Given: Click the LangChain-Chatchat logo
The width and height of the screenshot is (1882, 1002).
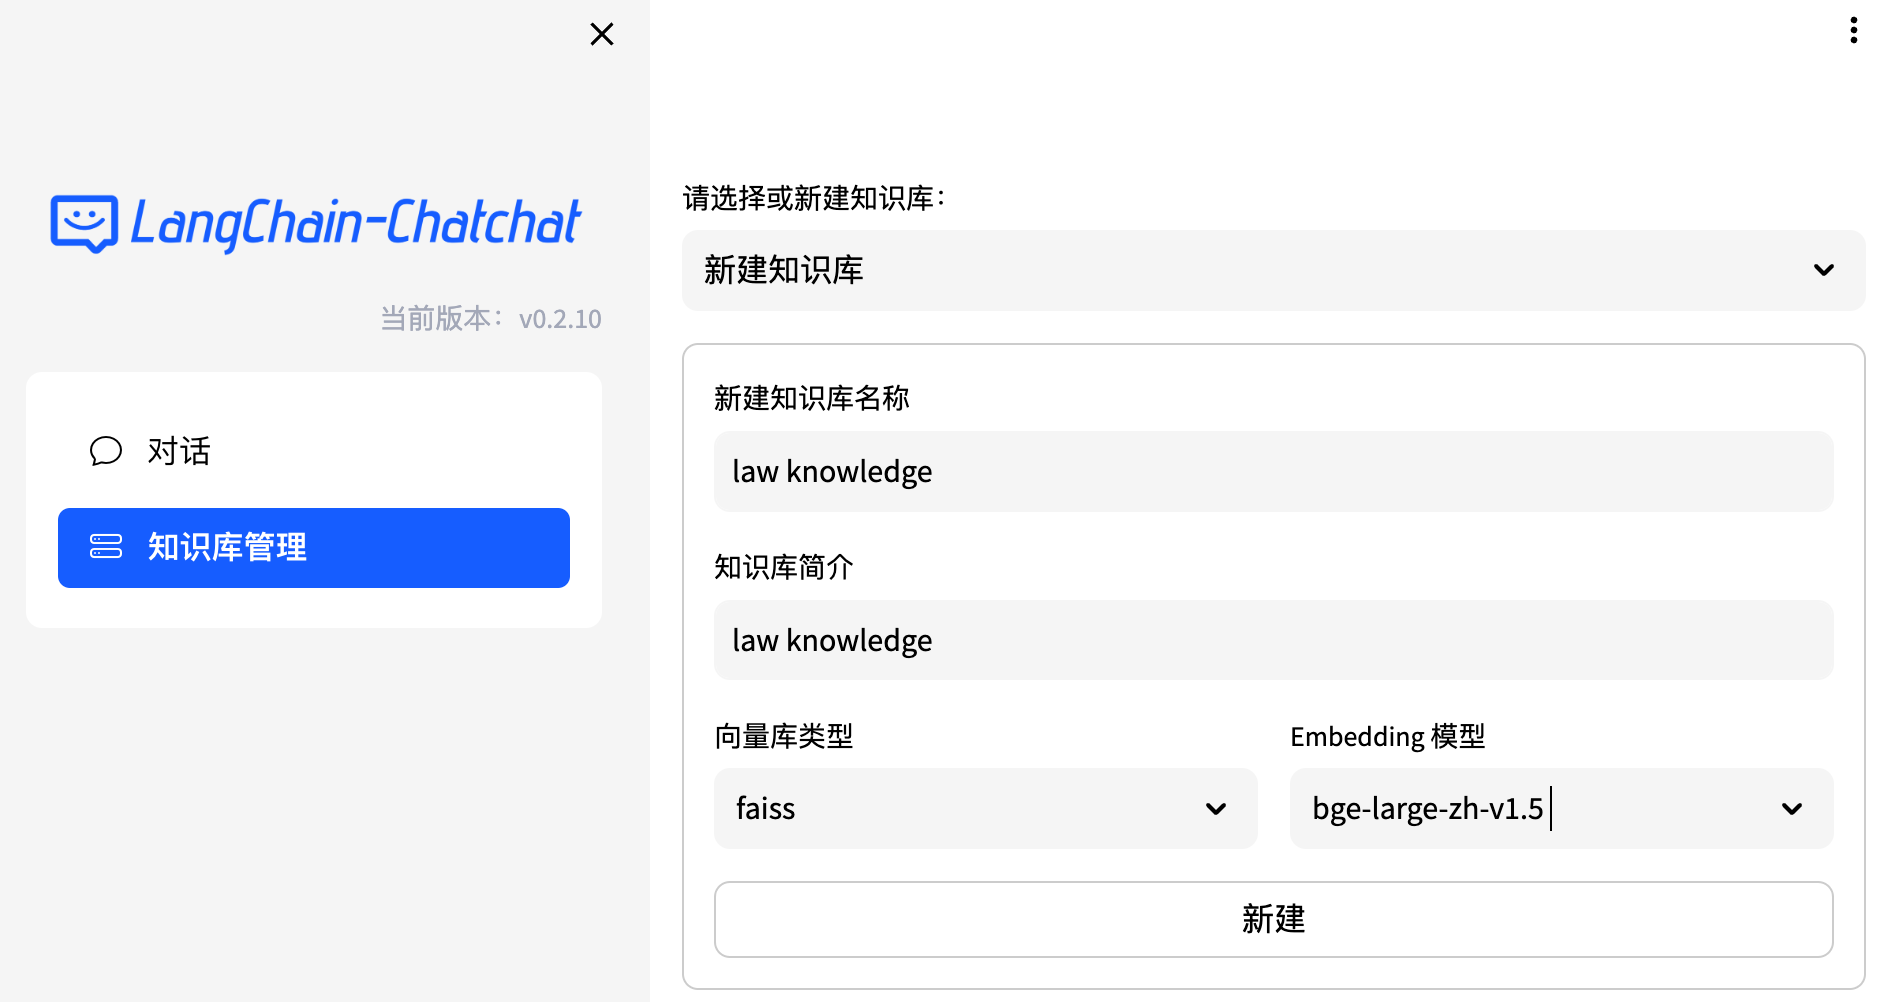Looking at the screenshot, I should coord(315,223).
